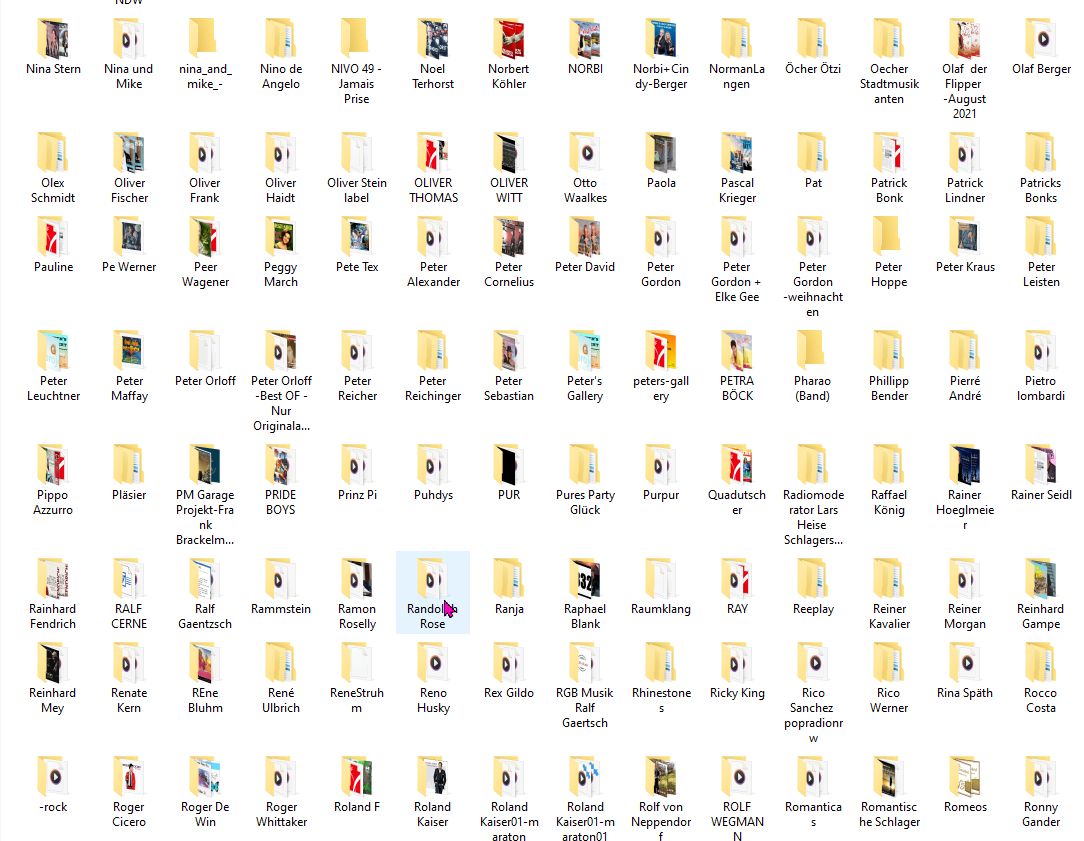Click the 'Patricks Bonks' folder name
Image resolution: width=1084 pixels, height=841 pixels.
(x=1041, y=191)
